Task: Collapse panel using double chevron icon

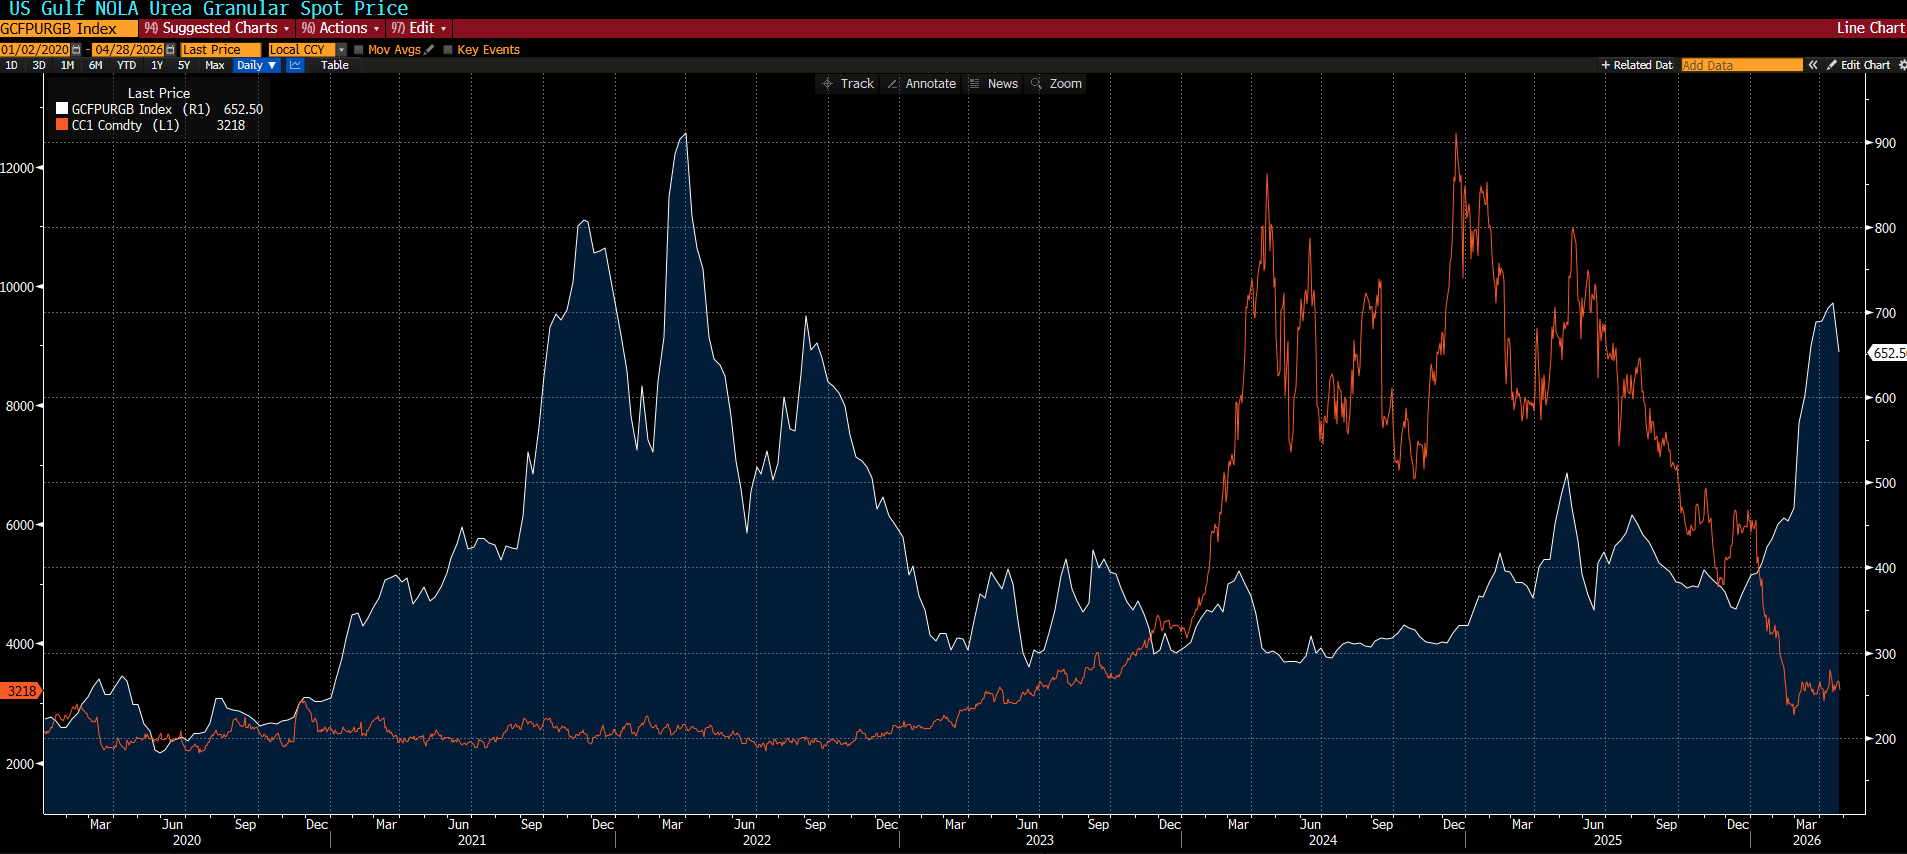Action: 1813,65
